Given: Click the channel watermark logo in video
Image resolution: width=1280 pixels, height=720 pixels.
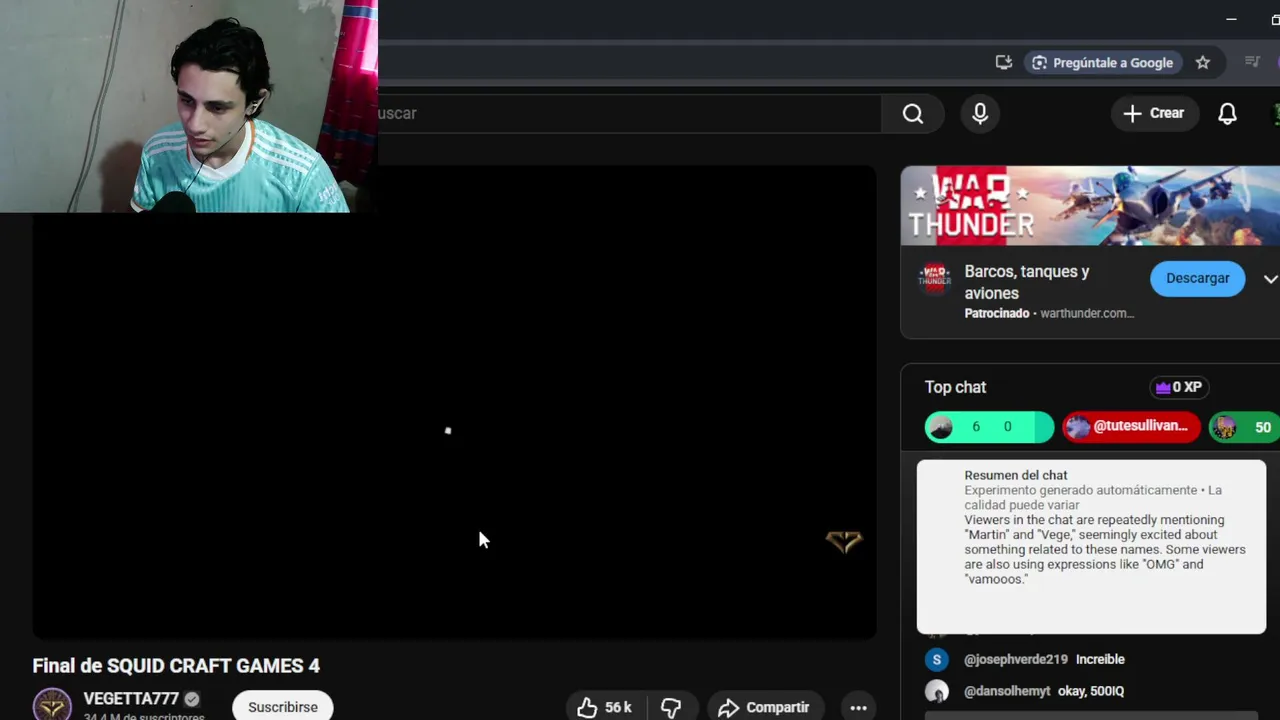Looking at the screenshot, I should (844, 541).
